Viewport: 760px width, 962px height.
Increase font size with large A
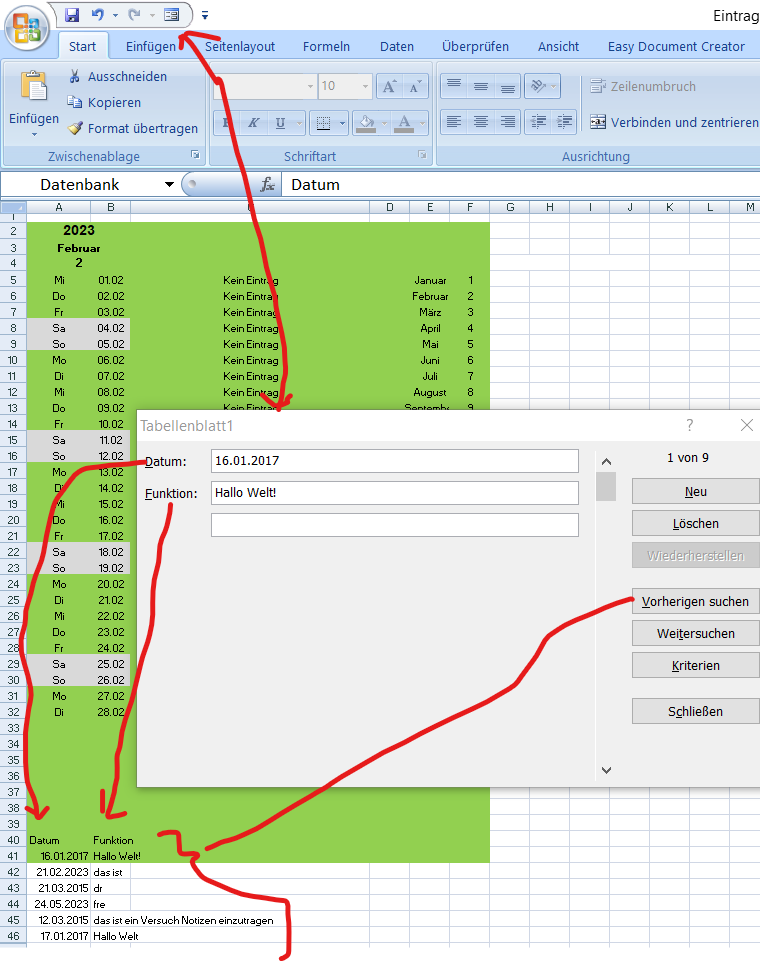click(389, 87)
